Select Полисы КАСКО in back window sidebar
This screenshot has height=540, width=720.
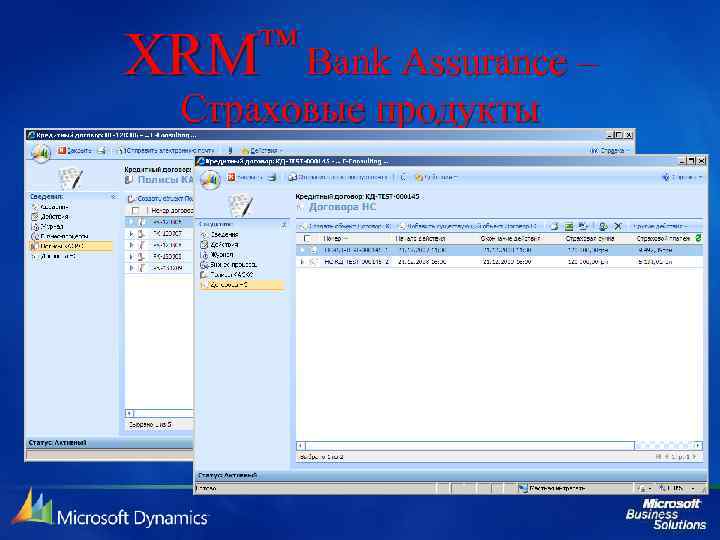(70, 247)
